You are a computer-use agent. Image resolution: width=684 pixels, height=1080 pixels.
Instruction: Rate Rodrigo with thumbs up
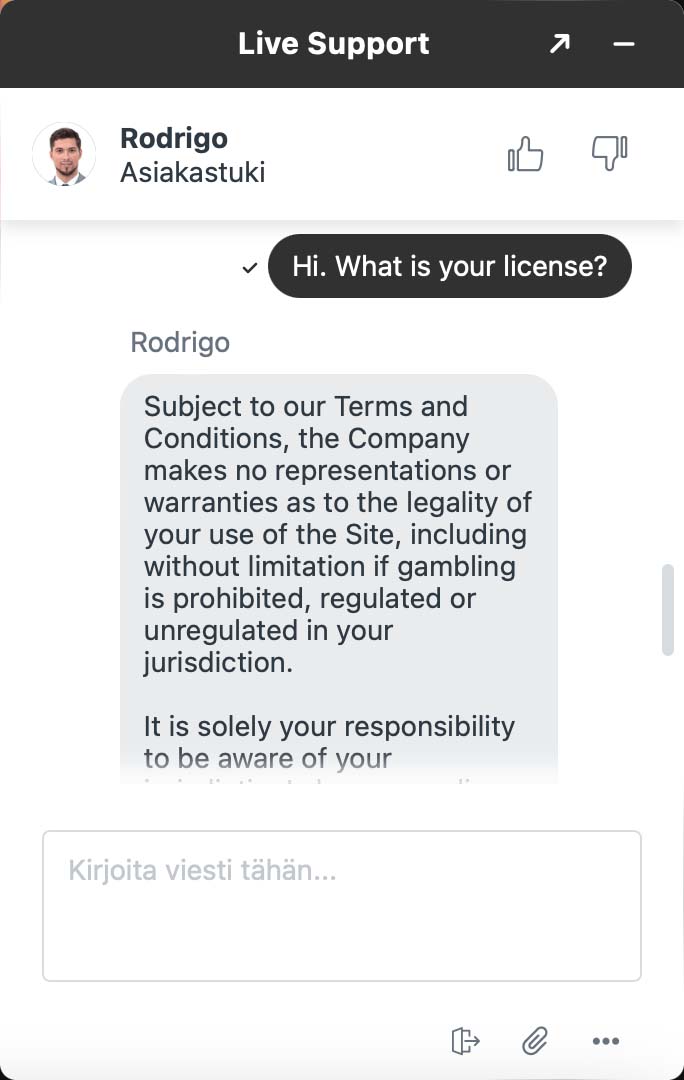[x=525, y=154]
